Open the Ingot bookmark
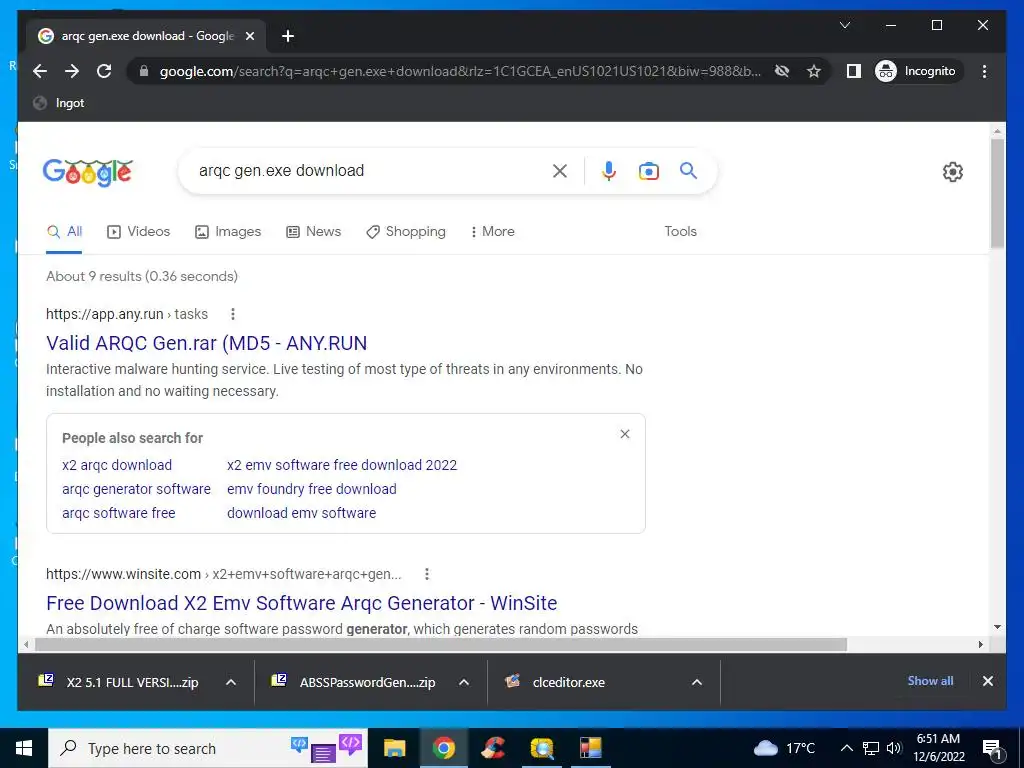 tap(59, 103)
